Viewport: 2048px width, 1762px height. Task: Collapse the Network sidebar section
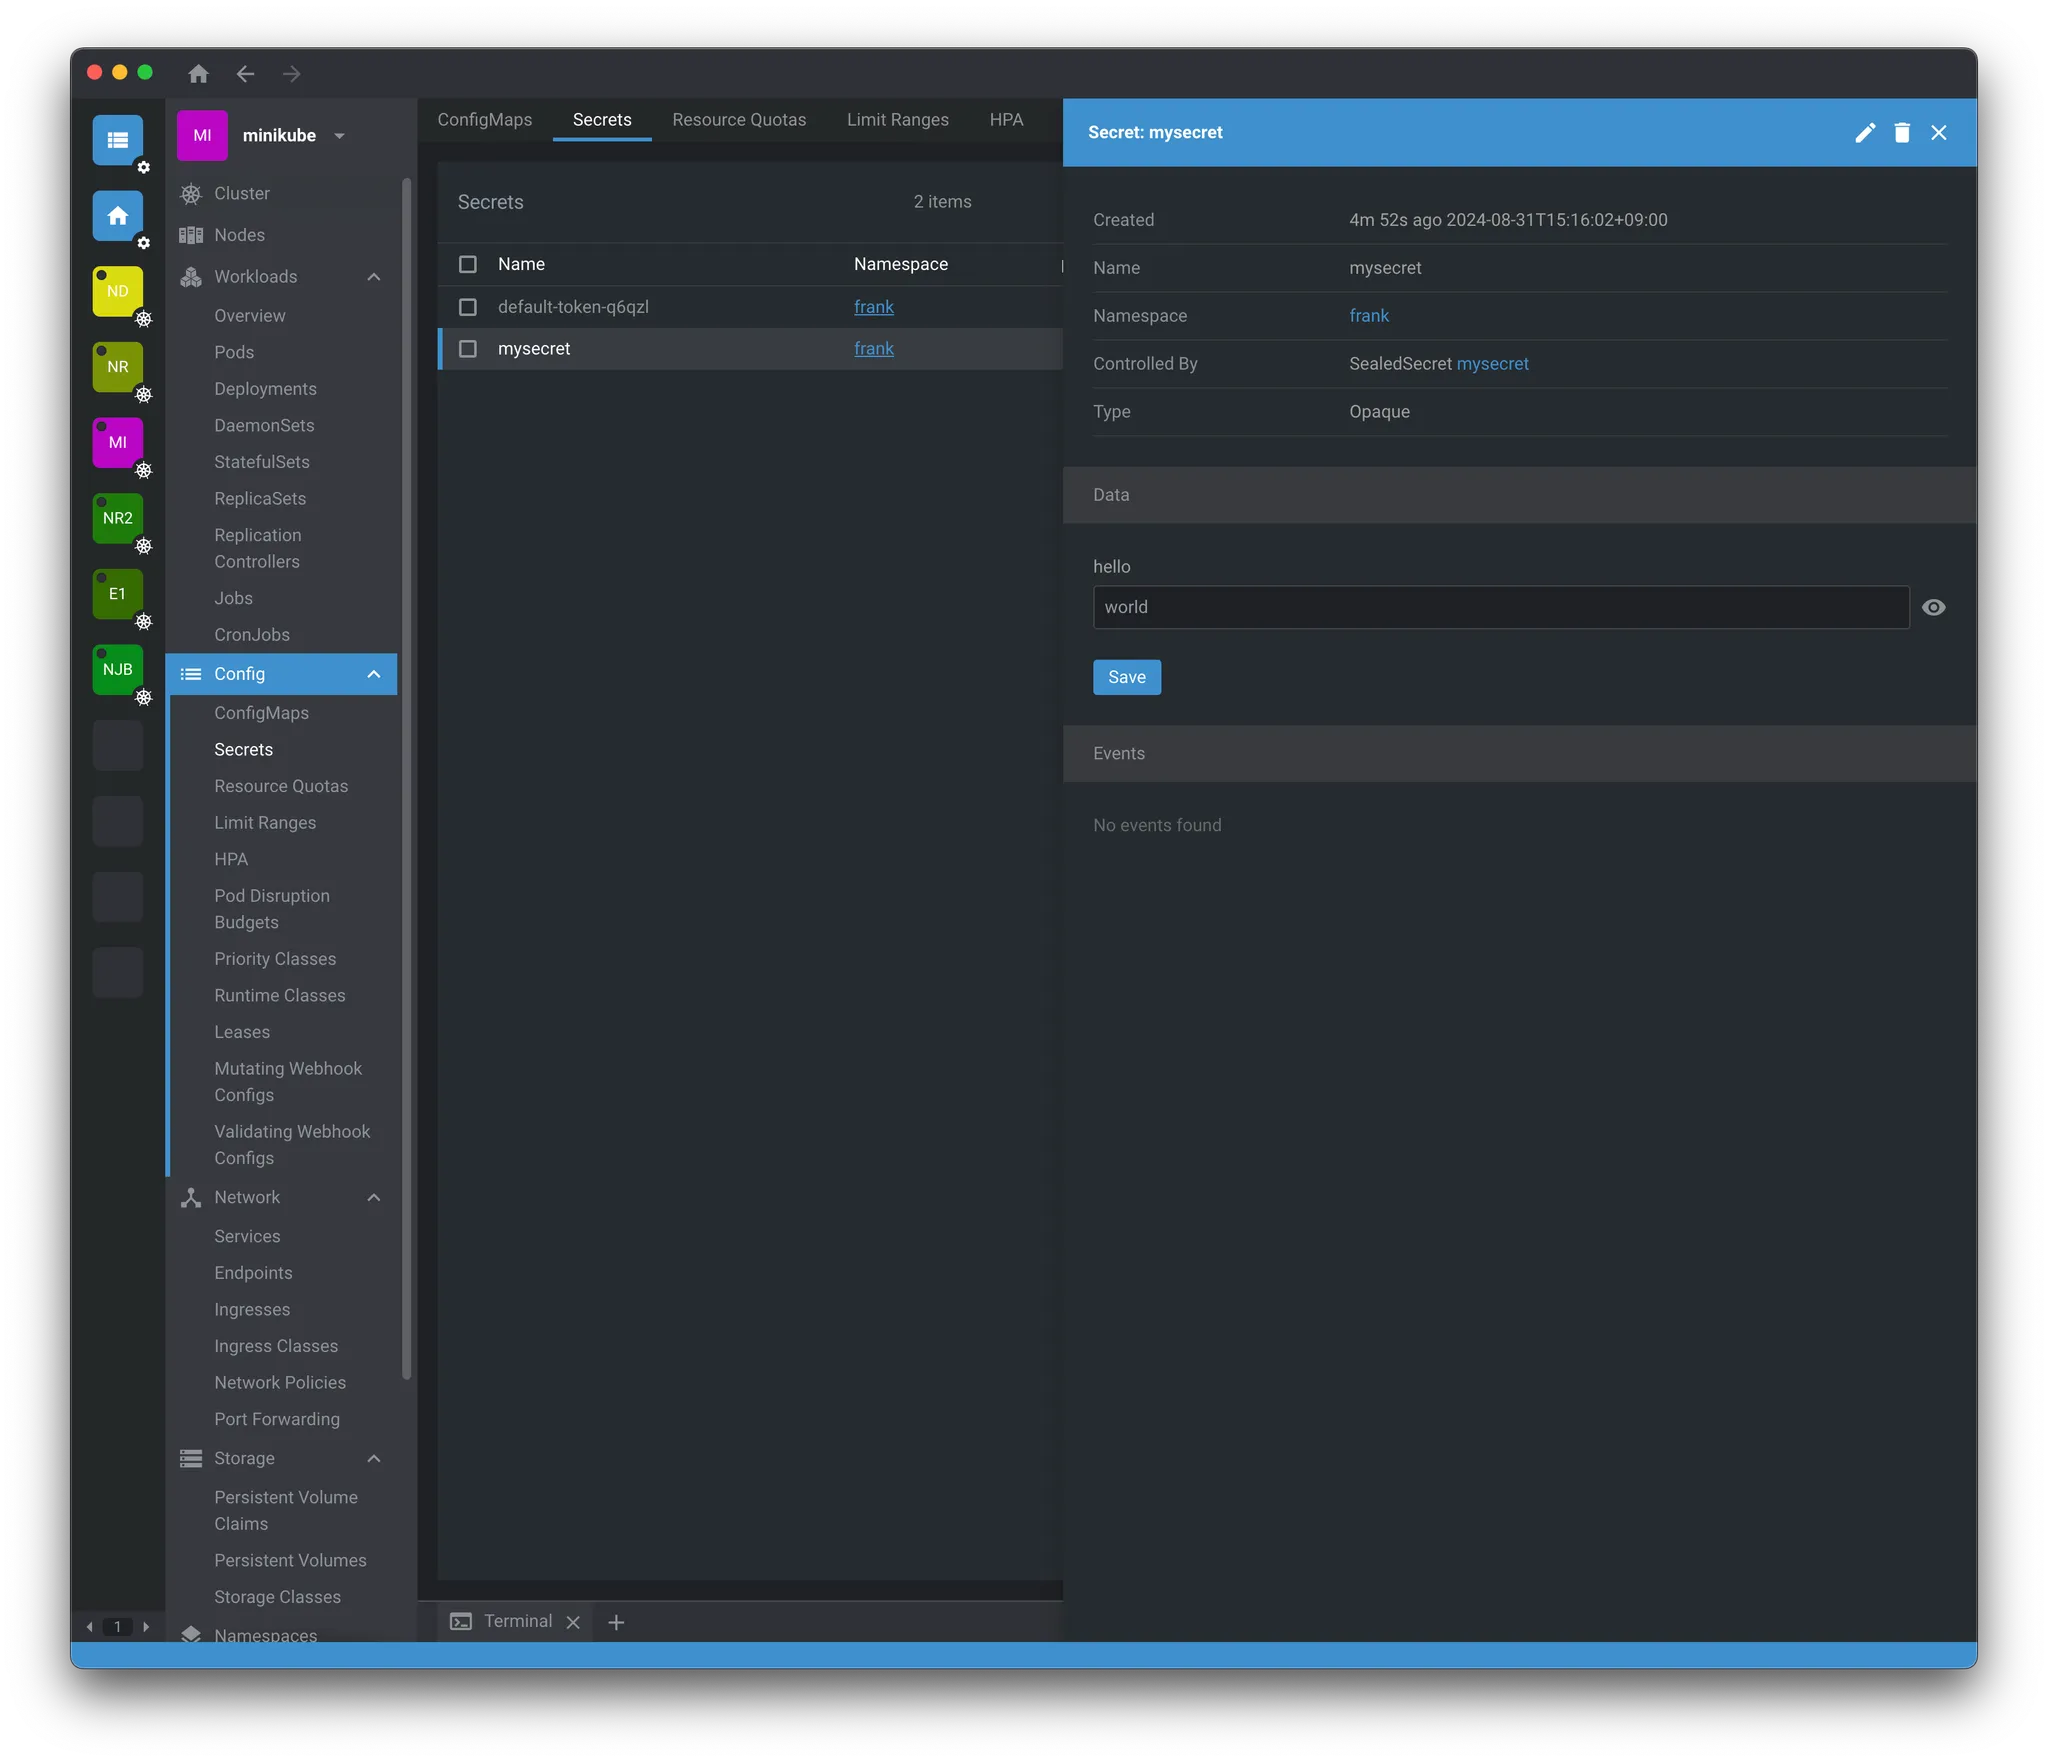[374, 1198]
